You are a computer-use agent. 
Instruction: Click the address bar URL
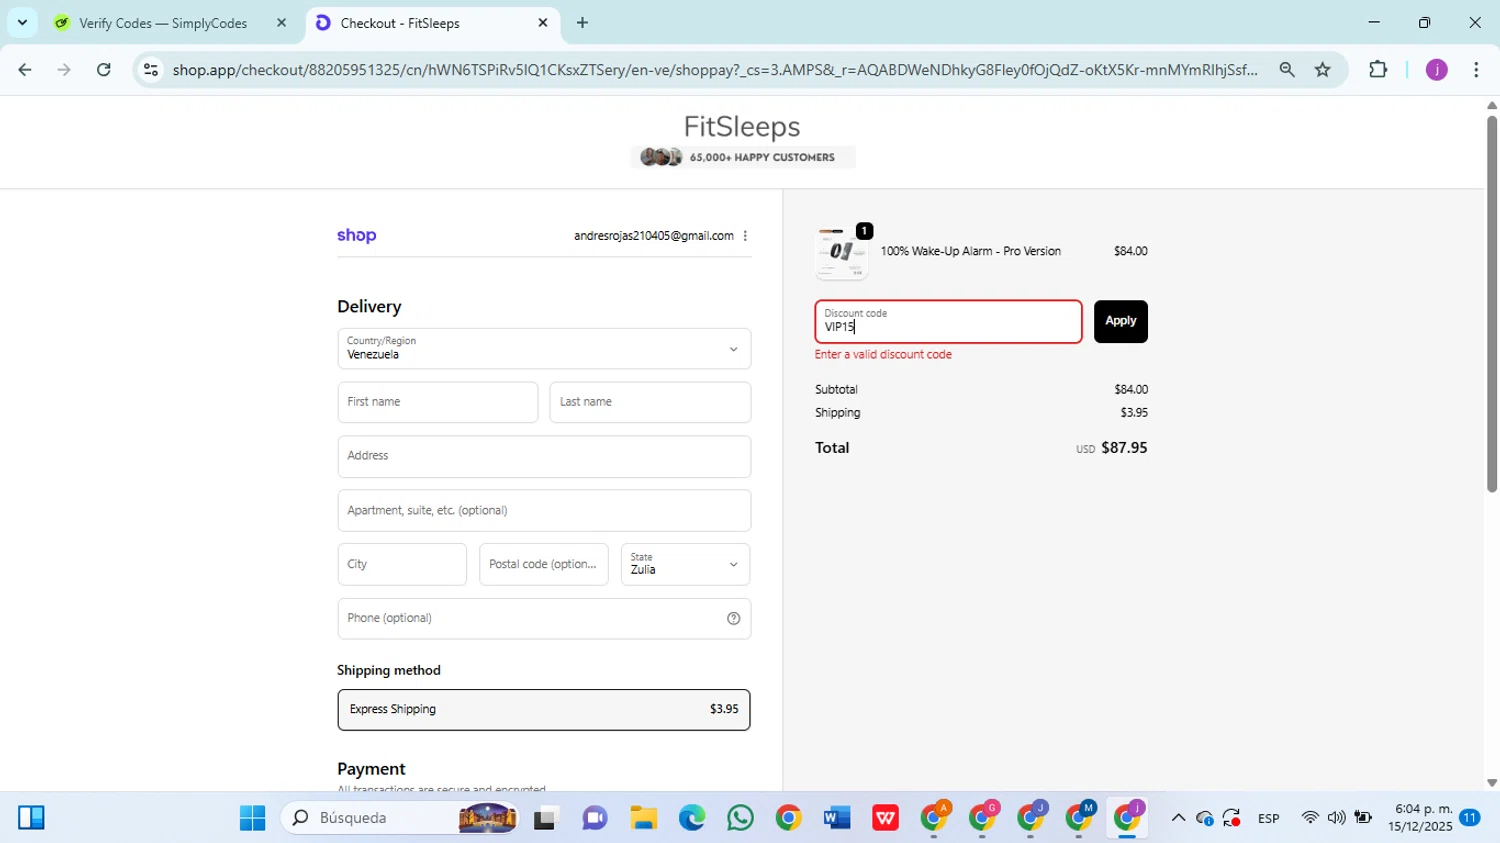click(715, 69)
